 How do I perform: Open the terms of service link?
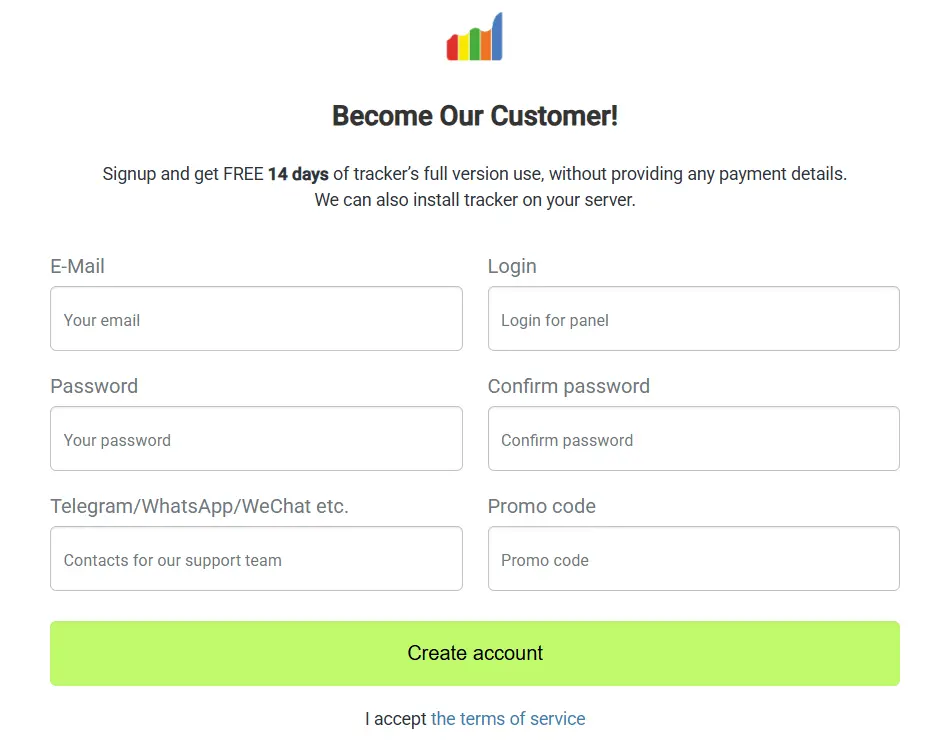(x=507, y=719)
